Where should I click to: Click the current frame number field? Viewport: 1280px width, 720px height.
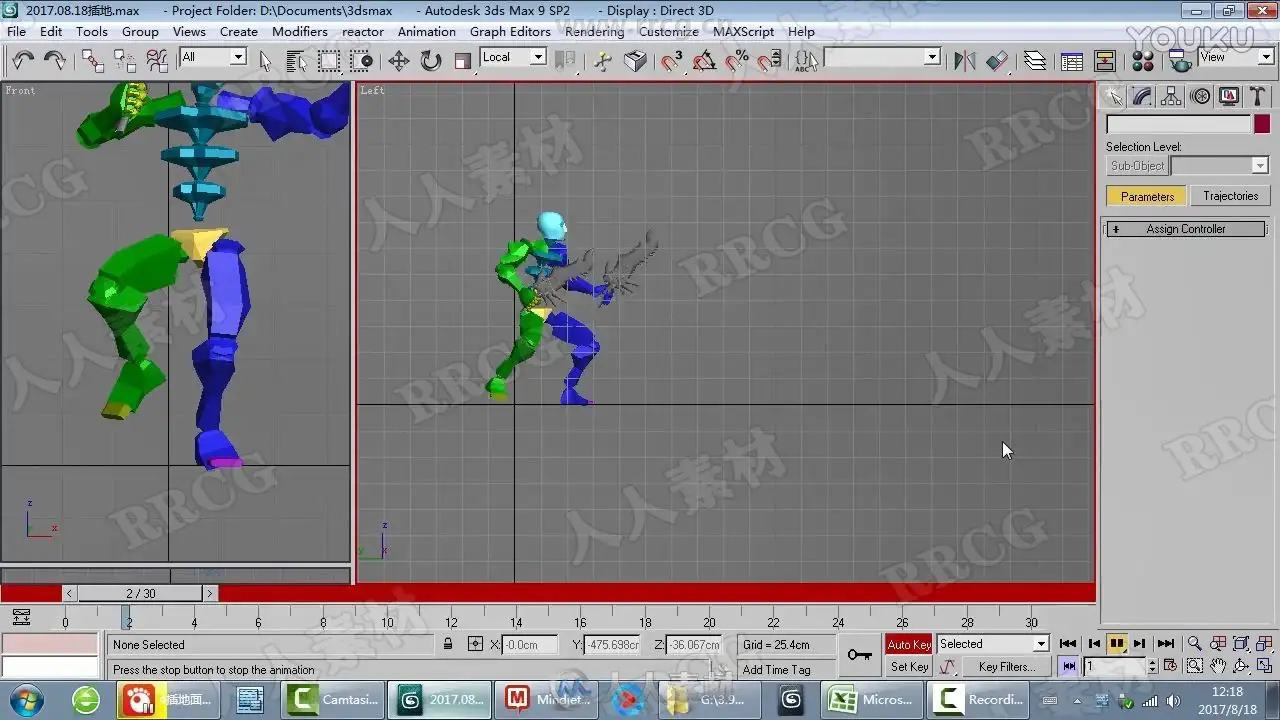[x=1115, y=666]
